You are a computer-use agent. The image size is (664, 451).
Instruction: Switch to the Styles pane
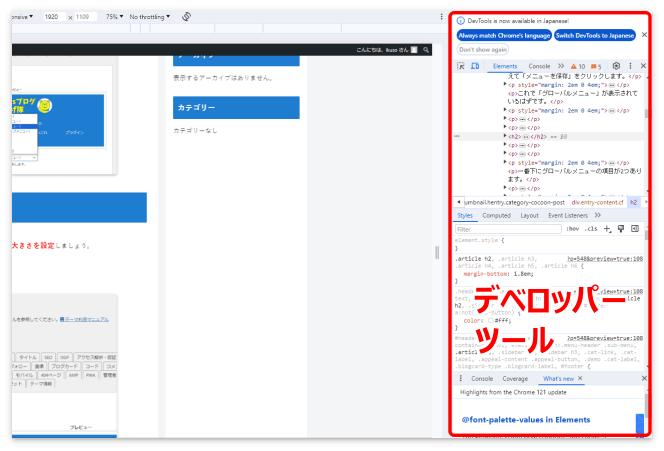coord(465,216)
